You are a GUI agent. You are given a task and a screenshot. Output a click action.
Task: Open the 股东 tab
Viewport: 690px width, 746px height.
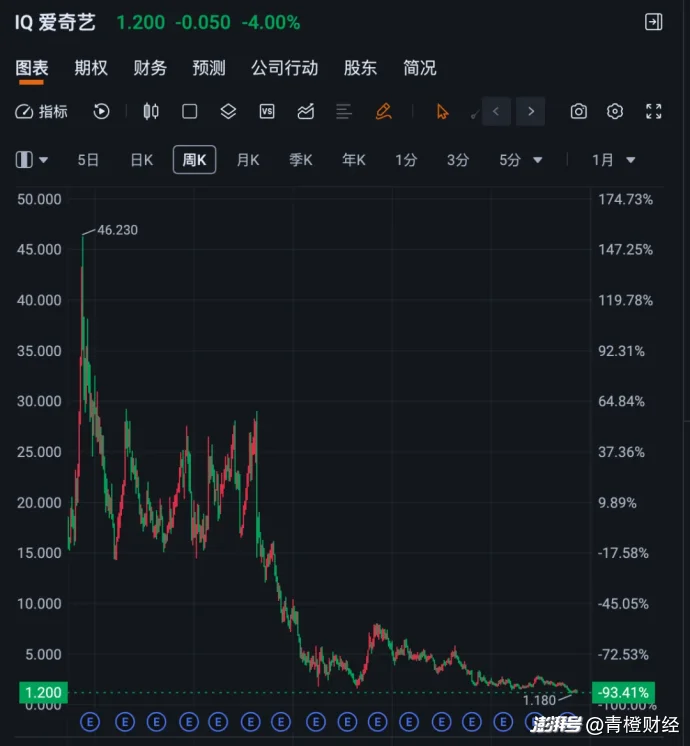click(360, 68)
